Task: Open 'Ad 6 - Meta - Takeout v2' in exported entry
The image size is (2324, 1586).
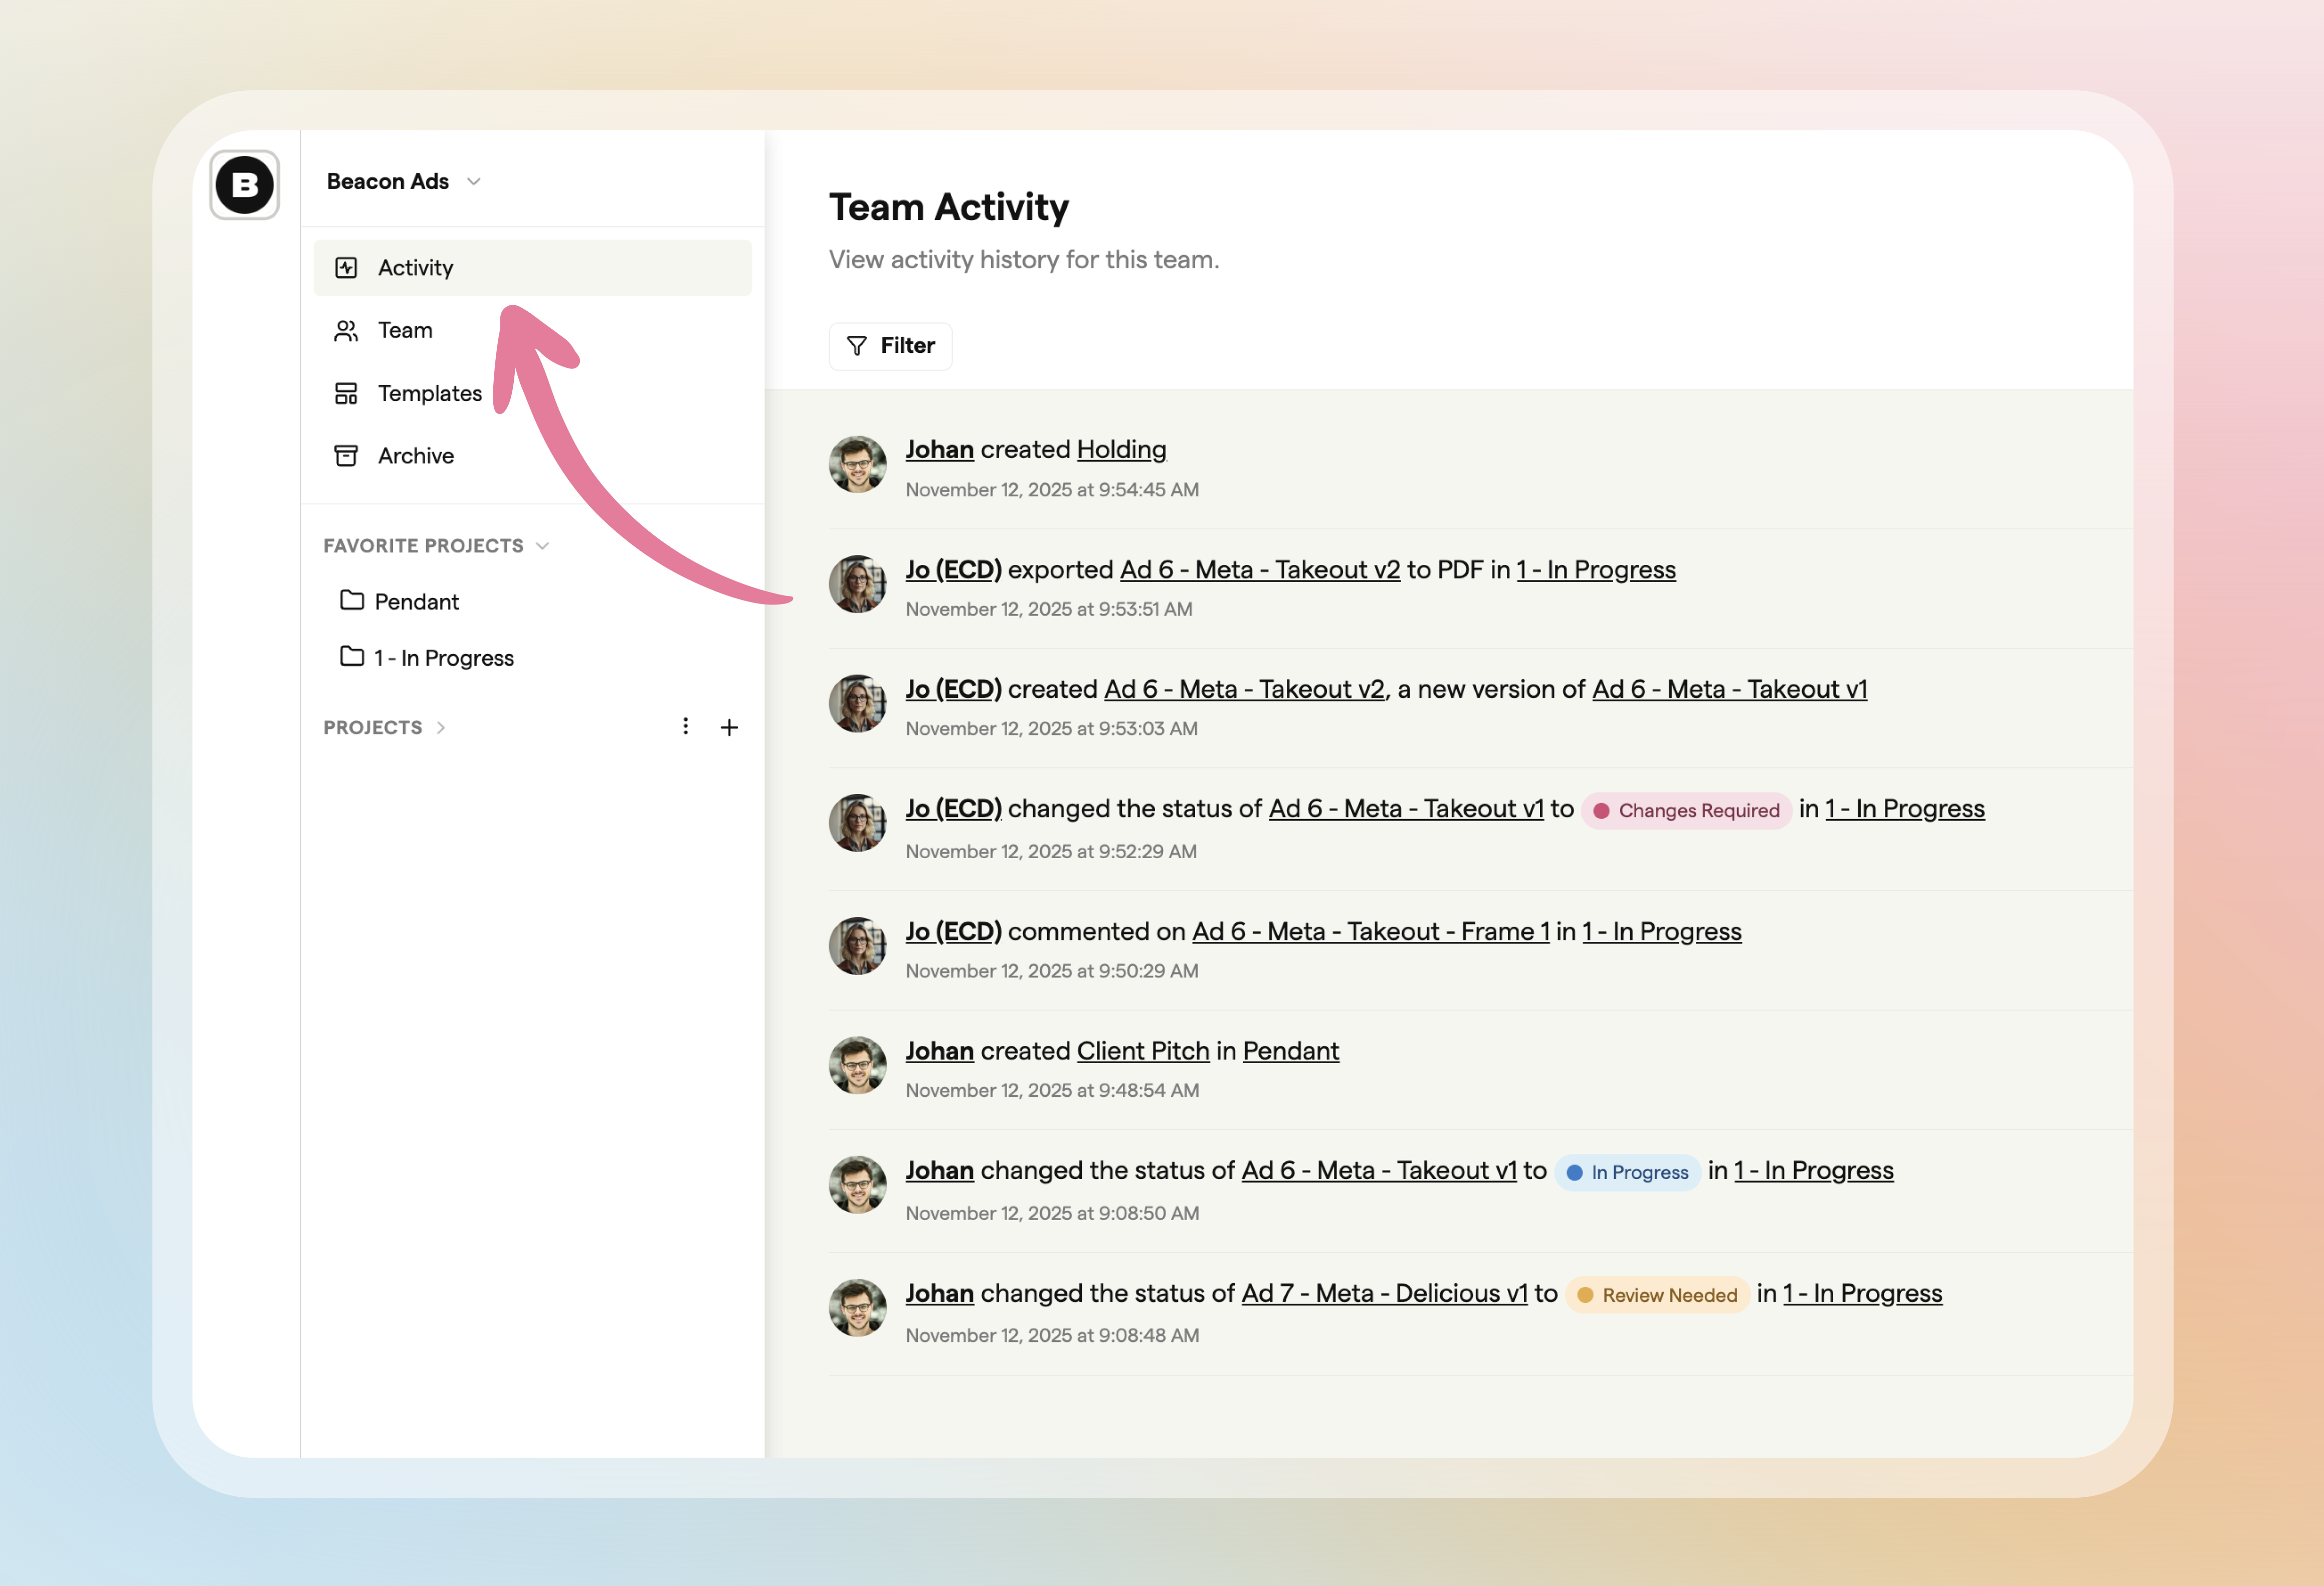Action: click(1260, 569)
